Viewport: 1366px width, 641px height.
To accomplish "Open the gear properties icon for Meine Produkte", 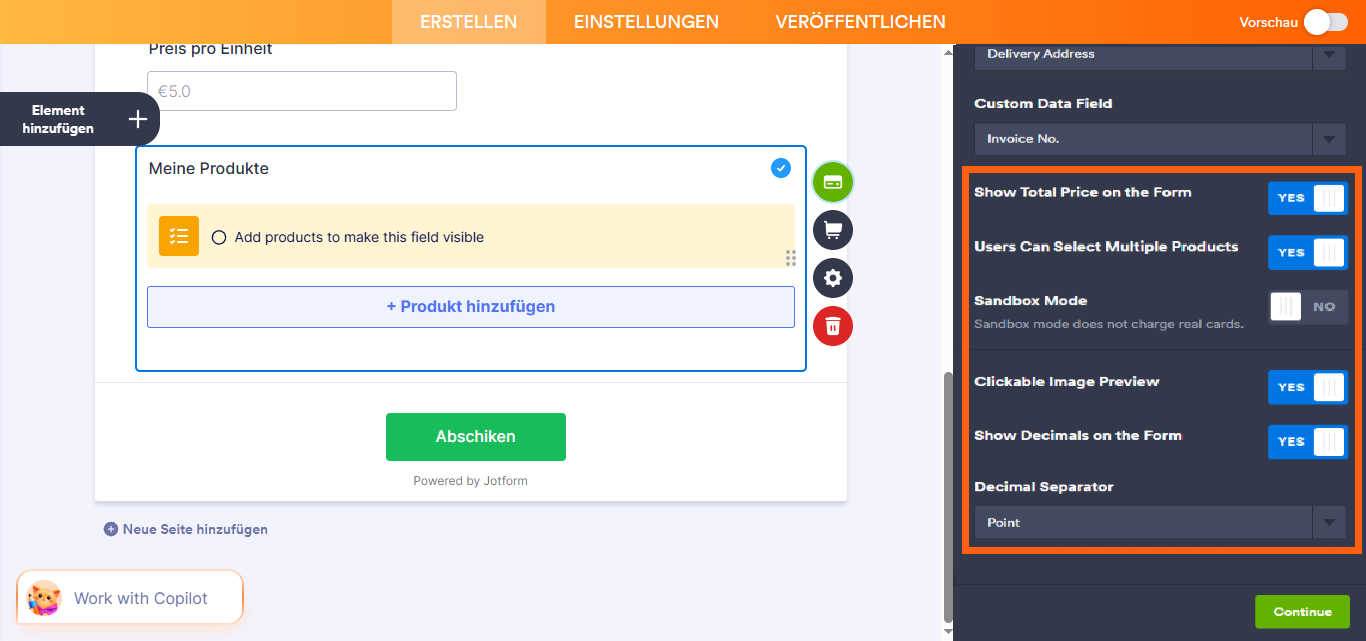I will [x=832, y=278].
